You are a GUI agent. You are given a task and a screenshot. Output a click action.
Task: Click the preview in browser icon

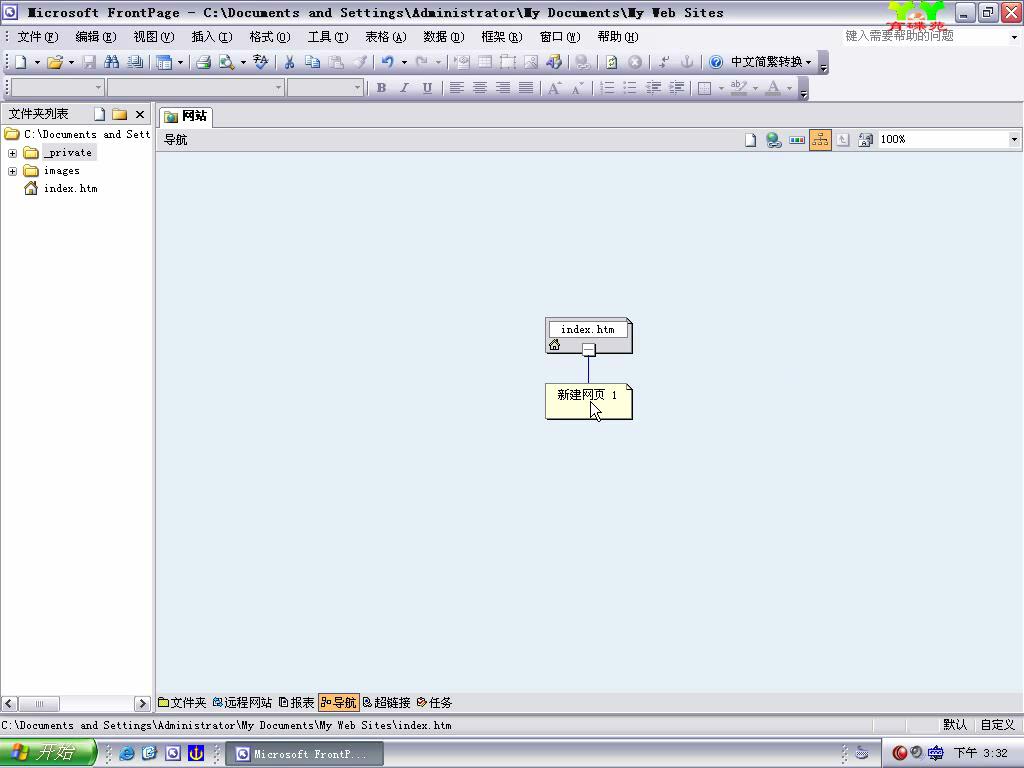click(x=227, y=62)
